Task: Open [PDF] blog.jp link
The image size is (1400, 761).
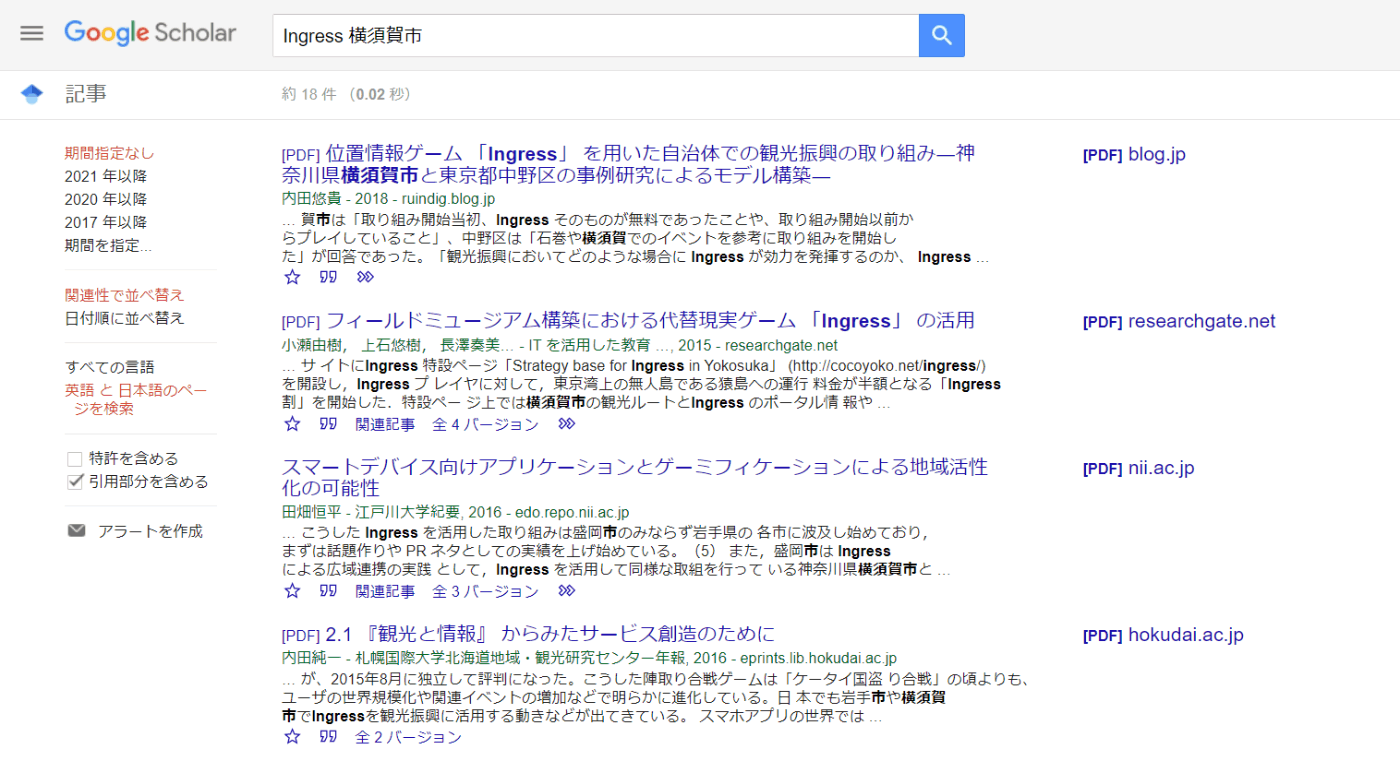Action: coord(1134,155)
